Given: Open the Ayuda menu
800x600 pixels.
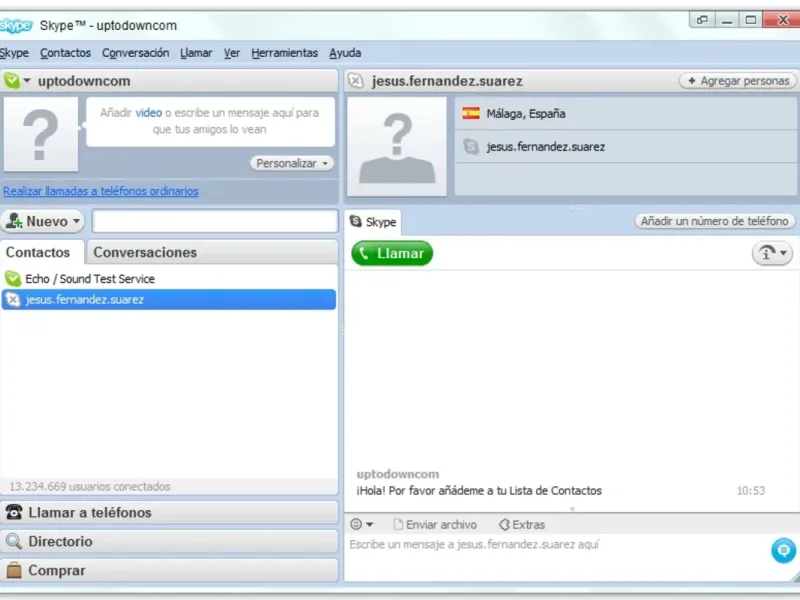Looking at the screenshot, I should 345,53.
